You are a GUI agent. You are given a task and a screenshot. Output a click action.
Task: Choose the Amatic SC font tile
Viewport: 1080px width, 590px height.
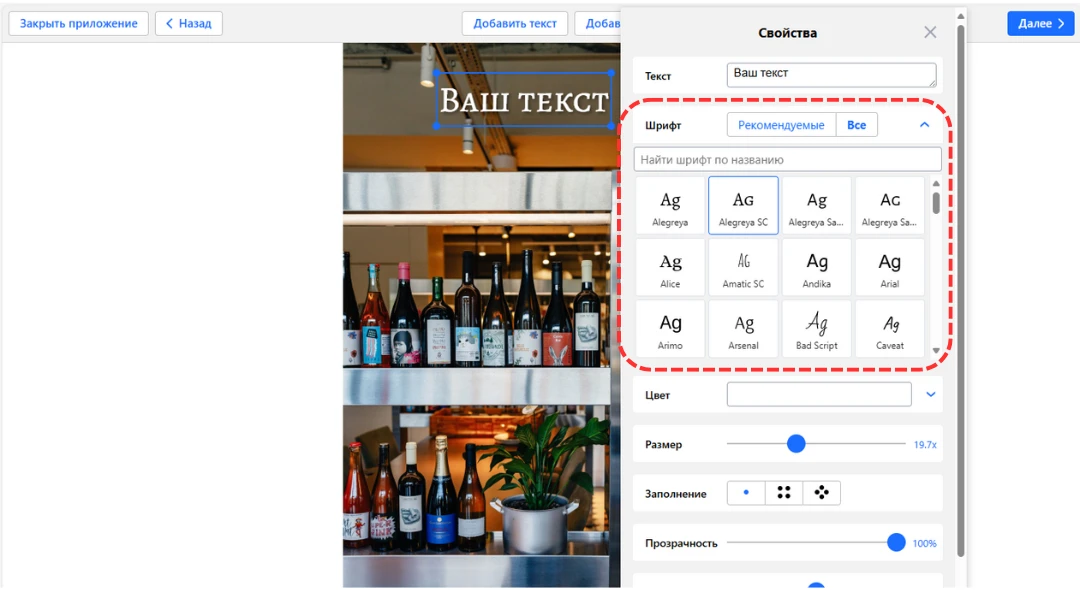(743, 268)
